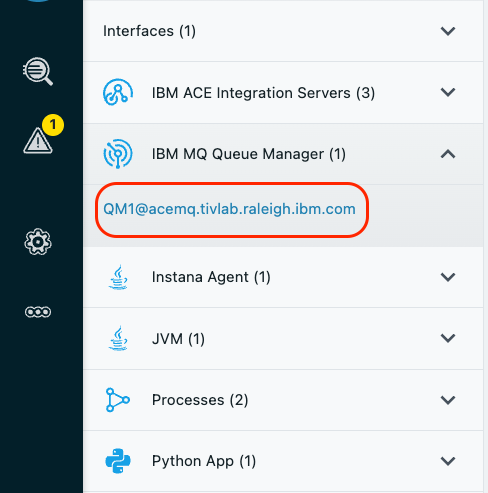
Task: Expand the Processes (2) chevron
Action: coord(448,400)
